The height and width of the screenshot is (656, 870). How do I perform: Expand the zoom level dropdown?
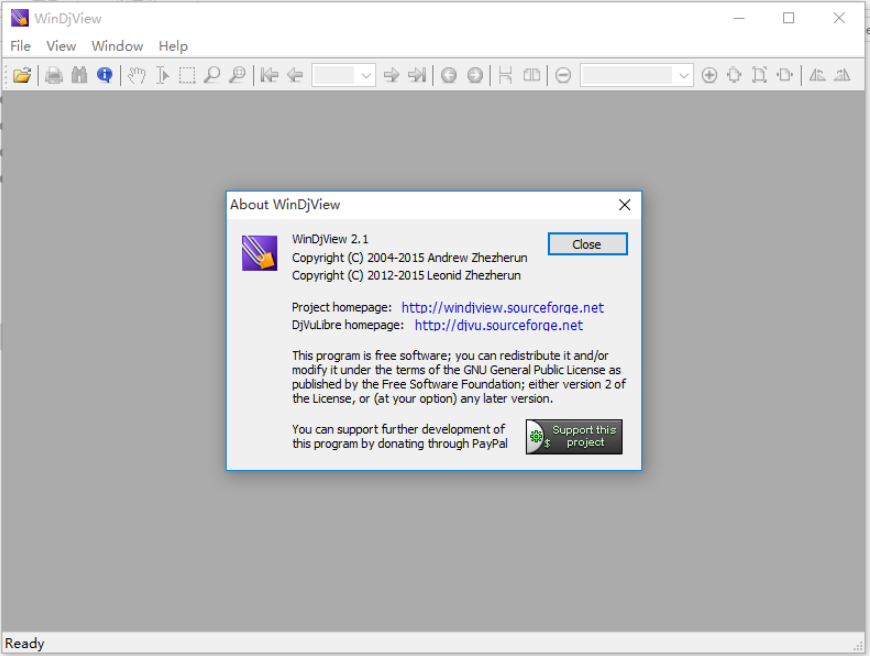684,75
